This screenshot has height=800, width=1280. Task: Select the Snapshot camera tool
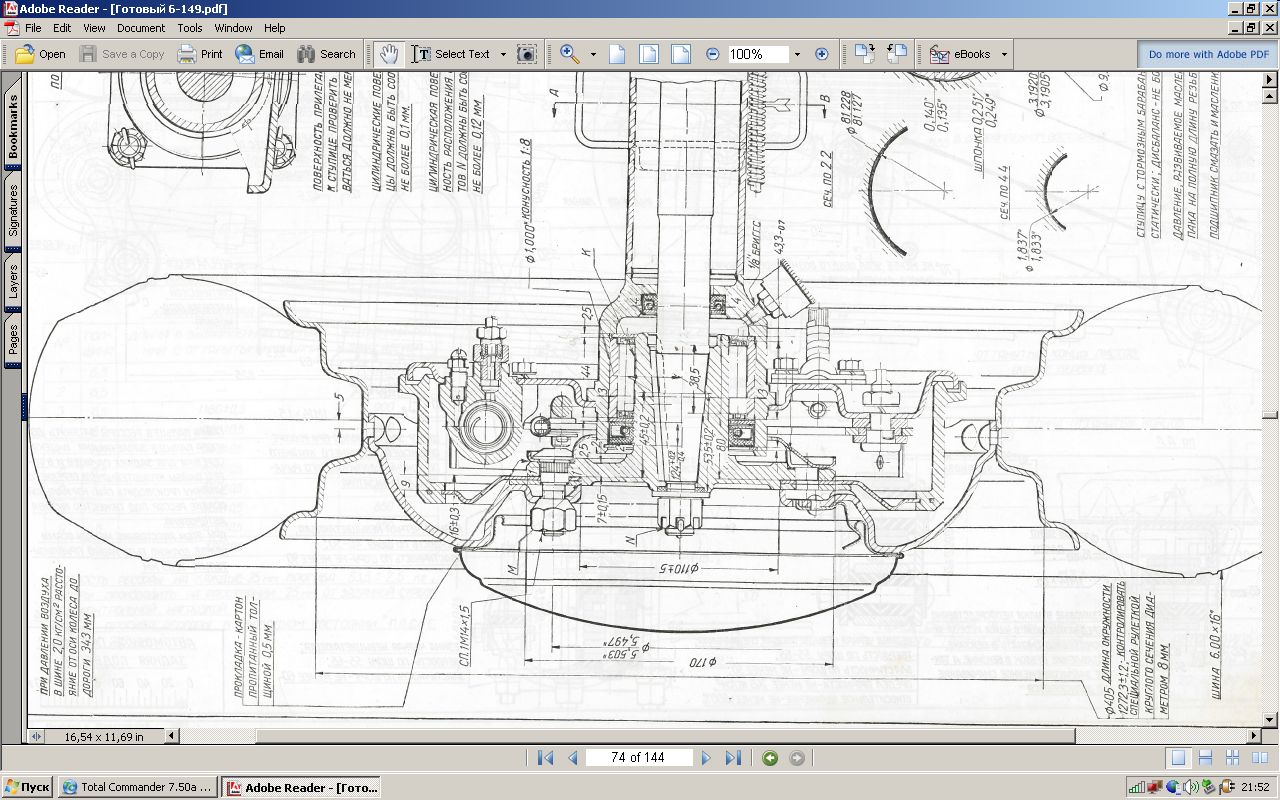[527, 54]
